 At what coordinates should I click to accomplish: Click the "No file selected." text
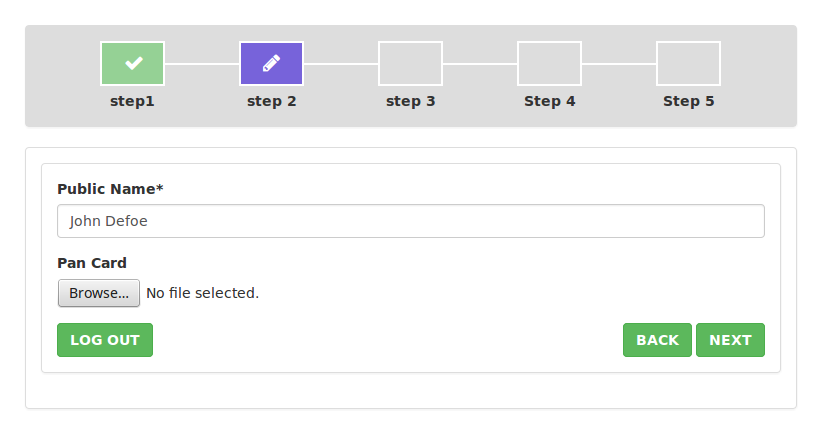202,293
